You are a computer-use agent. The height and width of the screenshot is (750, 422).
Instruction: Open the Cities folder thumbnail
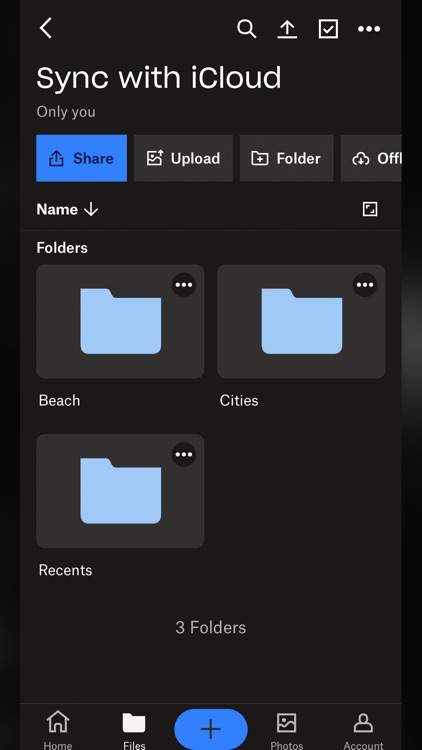301,321
